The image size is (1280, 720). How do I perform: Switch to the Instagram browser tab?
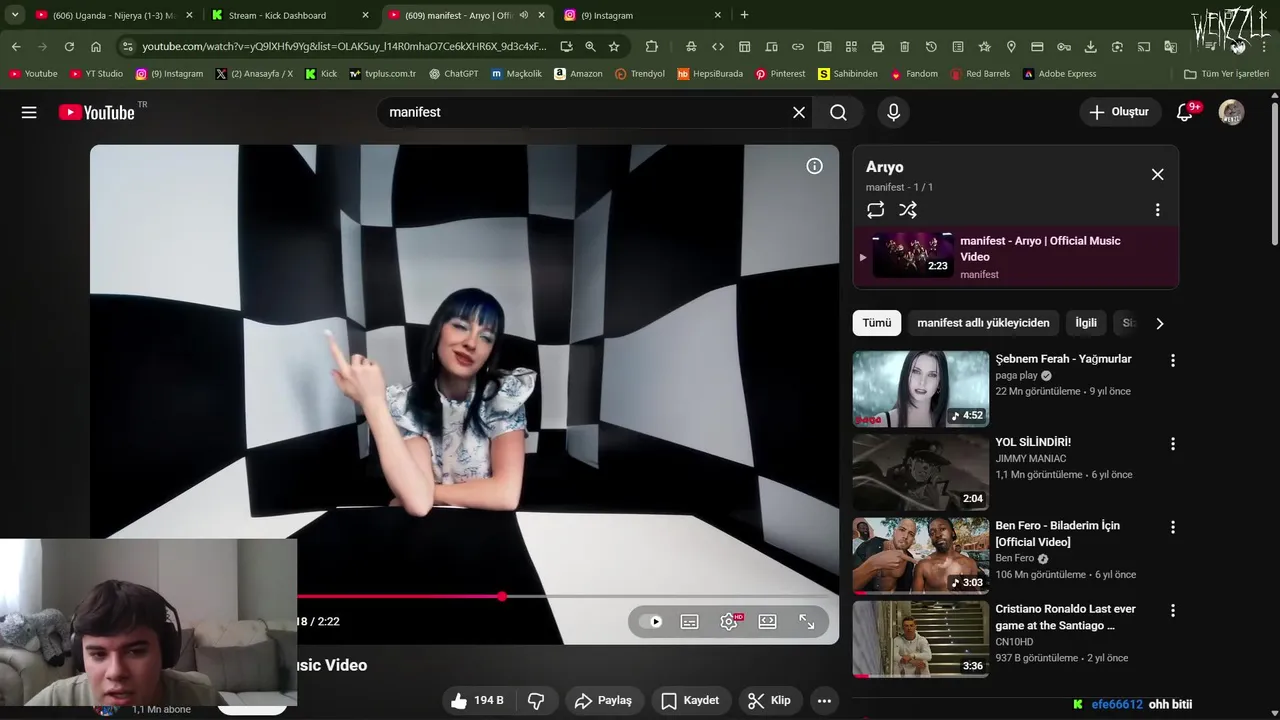pos(642,15)
